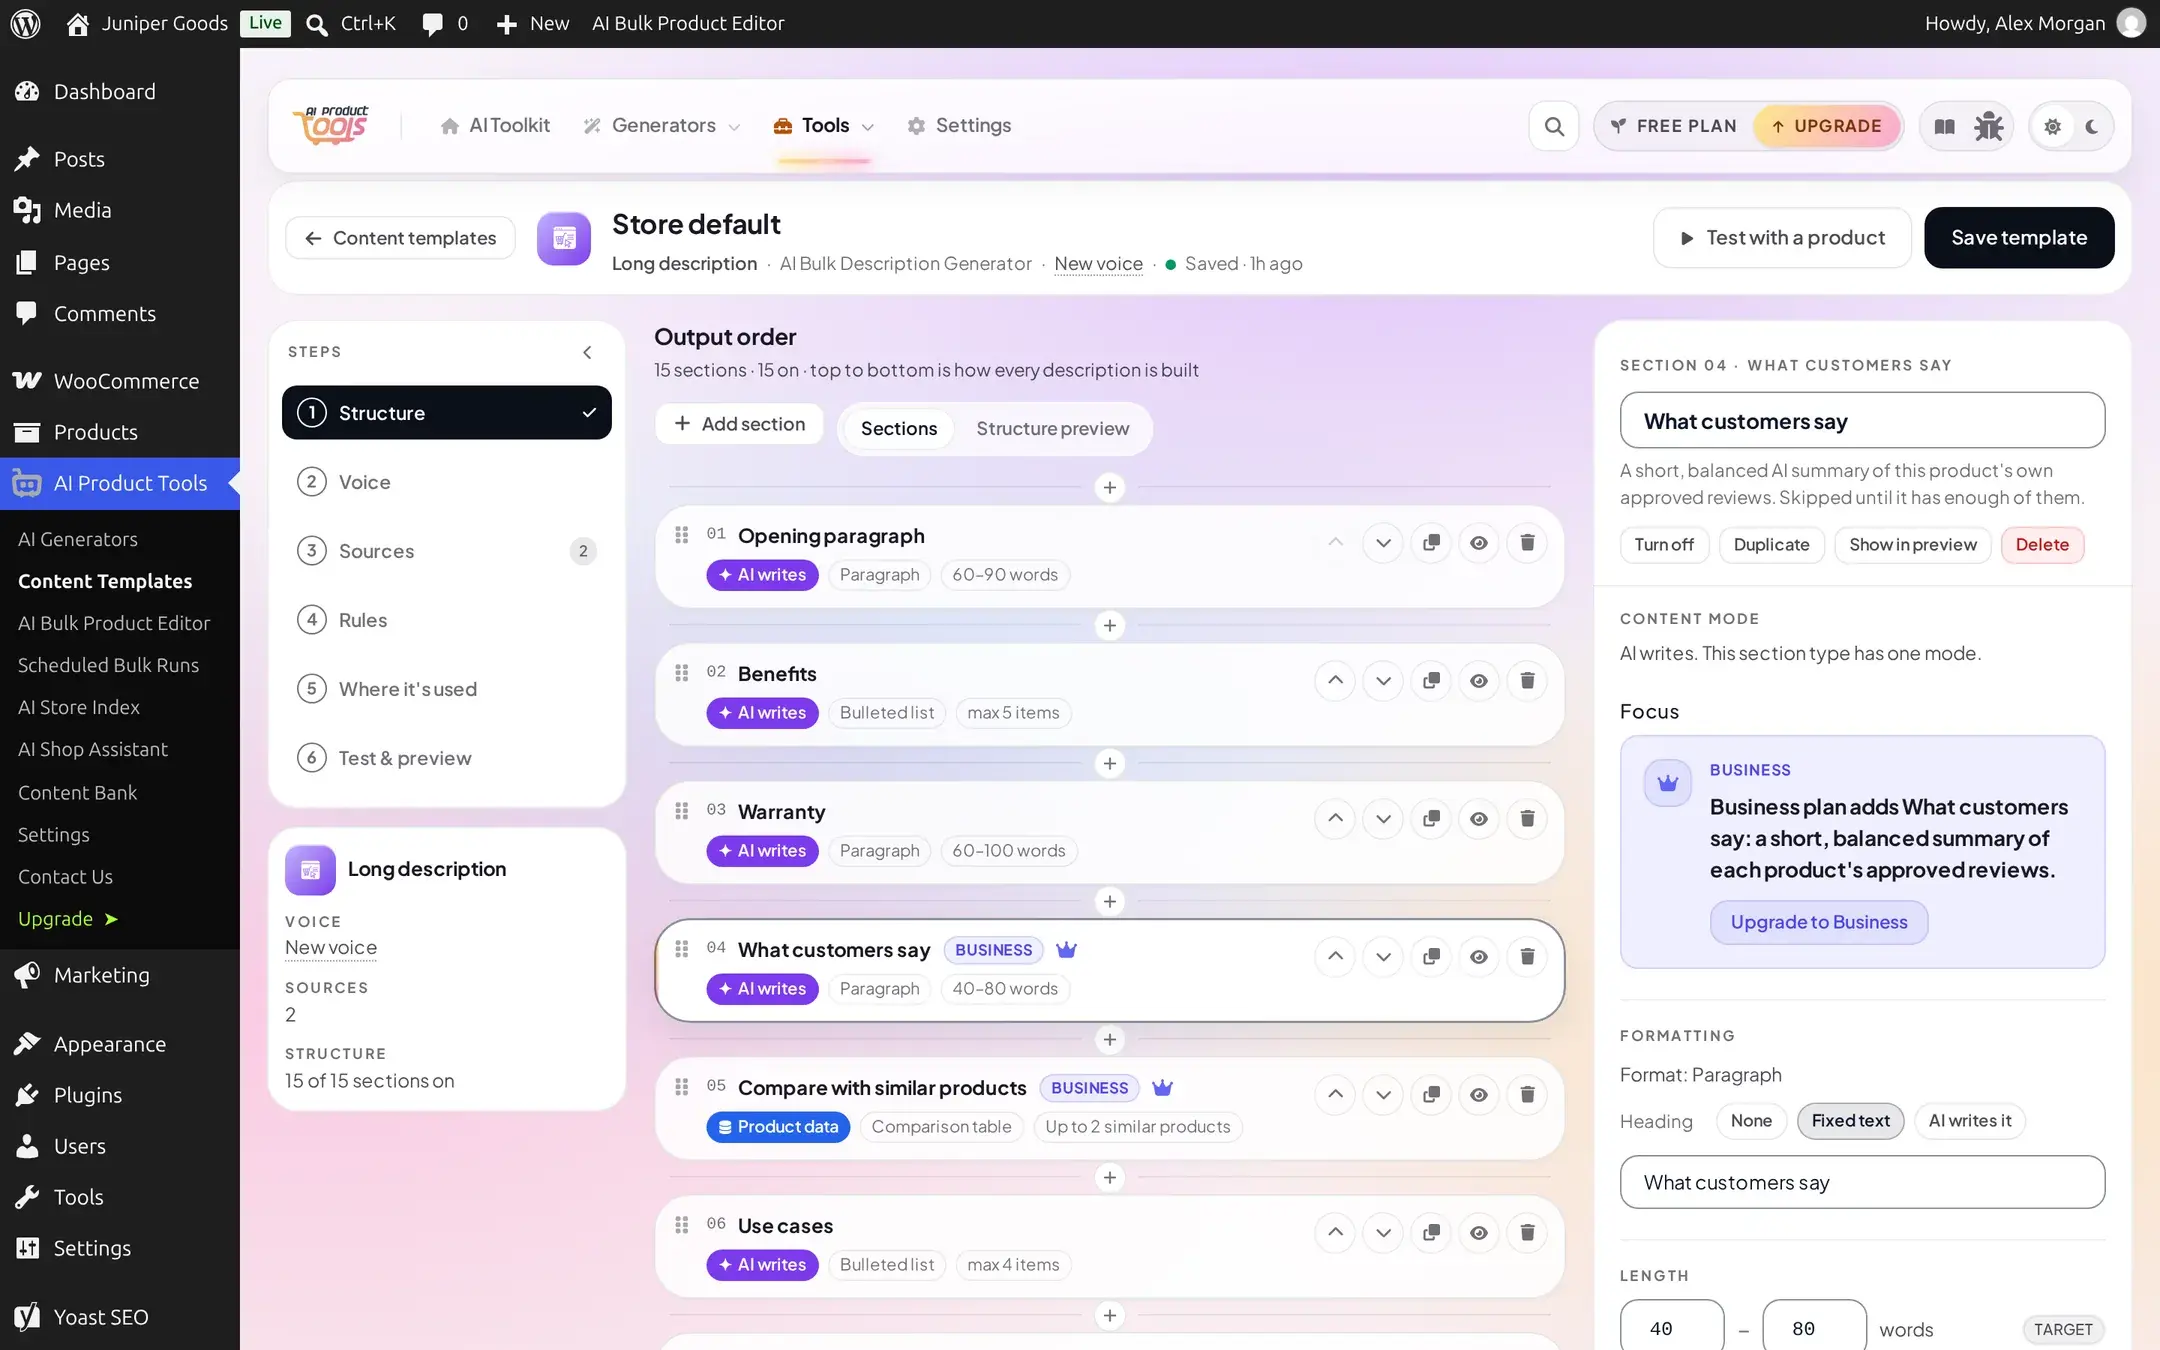This screenshot has height=1350, width=2160.
Task: Open the WordPress logo menu
Action: pos(25,23)
